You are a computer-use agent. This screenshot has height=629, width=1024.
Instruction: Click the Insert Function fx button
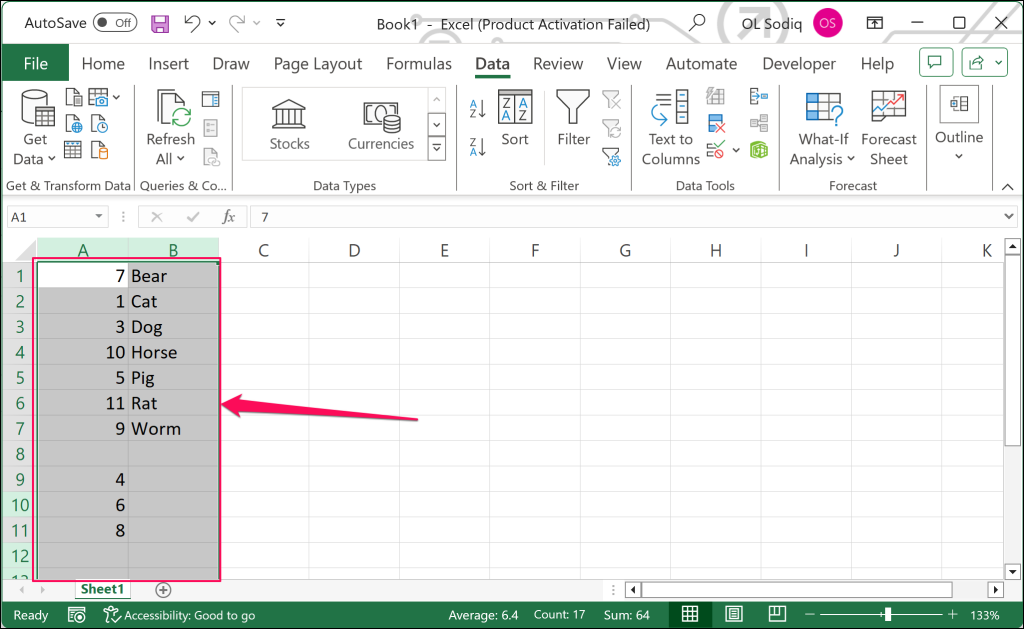[228, 217]
